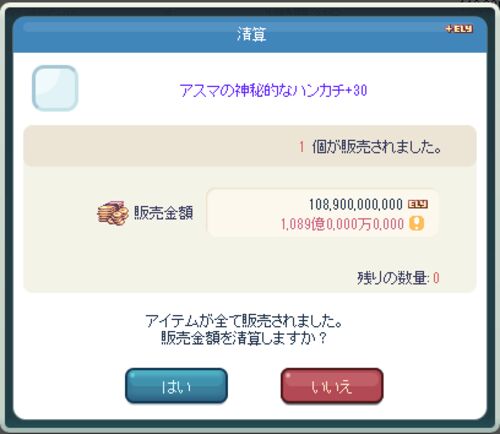
Task: Click the beige sold-count banner bar
Action: point(250,146)
